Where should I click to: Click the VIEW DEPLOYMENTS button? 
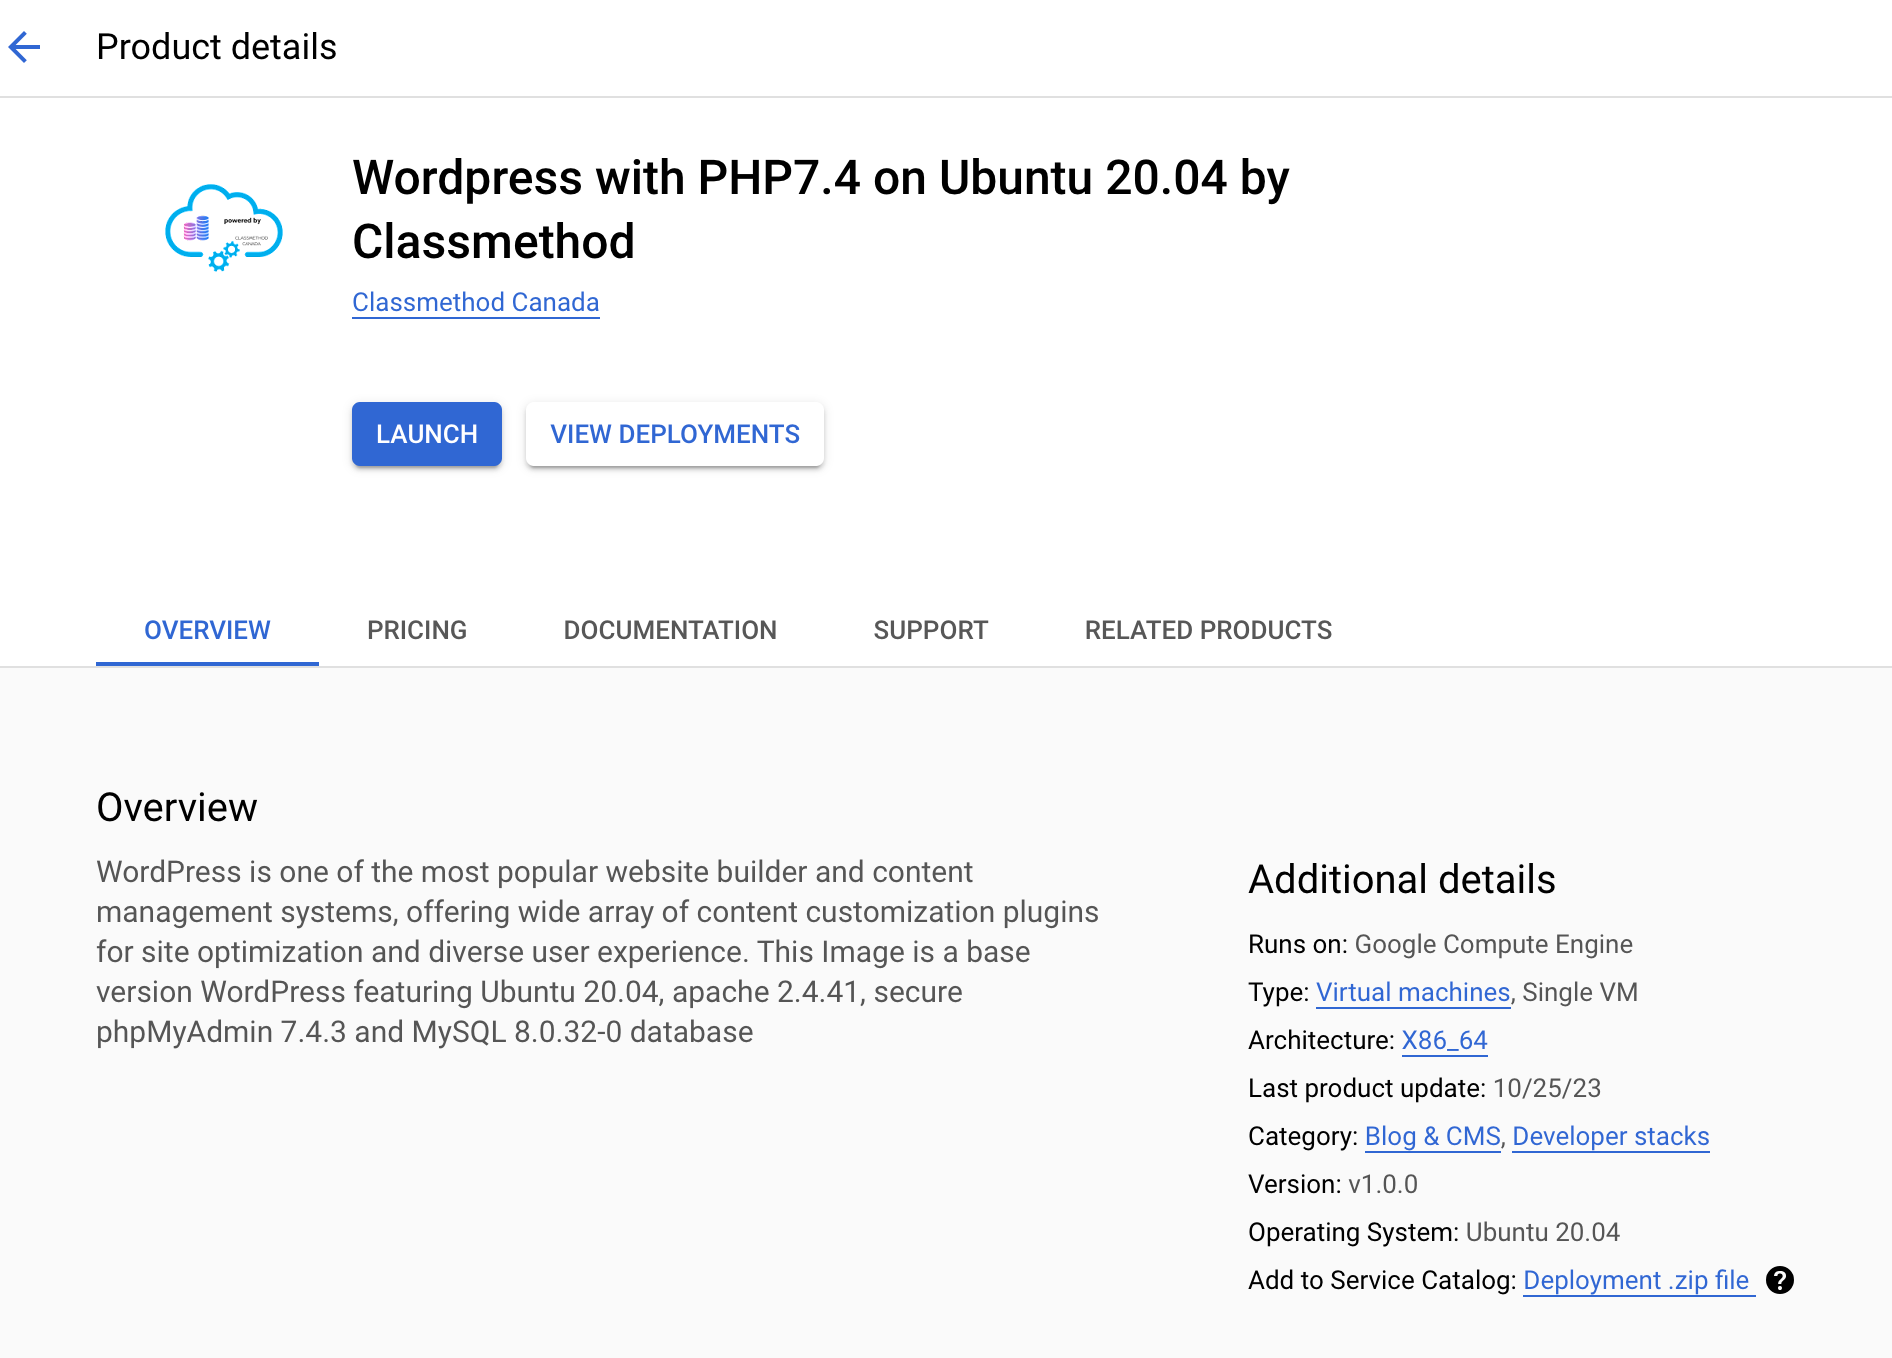coord(674,434)
